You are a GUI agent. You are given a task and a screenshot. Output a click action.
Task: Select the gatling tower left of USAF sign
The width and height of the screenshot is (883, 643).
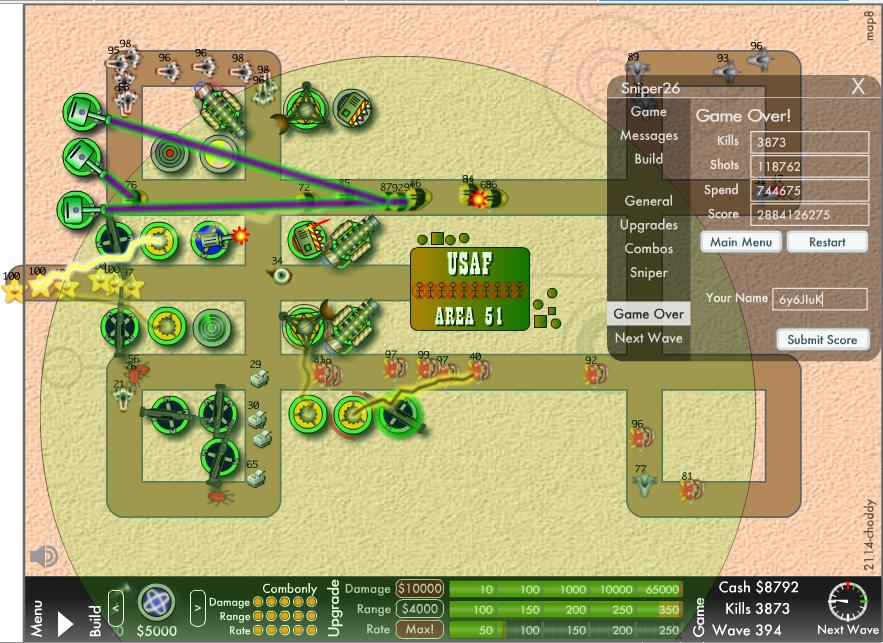[352, 240]
